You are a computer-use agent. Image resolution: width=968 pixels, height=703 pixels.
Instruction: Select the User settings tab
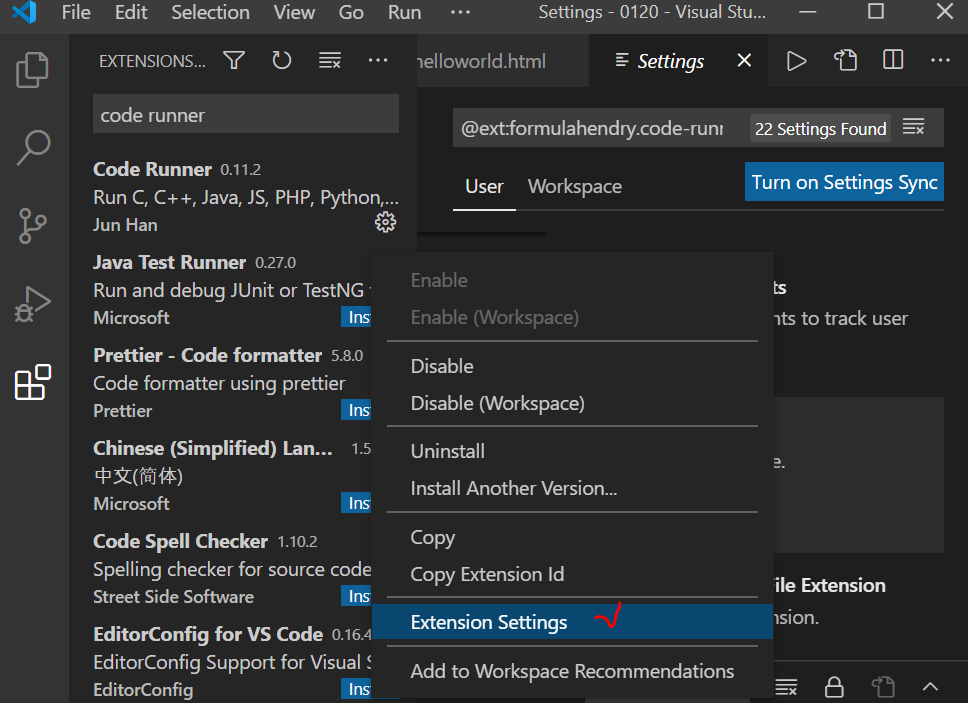(485, 186)
